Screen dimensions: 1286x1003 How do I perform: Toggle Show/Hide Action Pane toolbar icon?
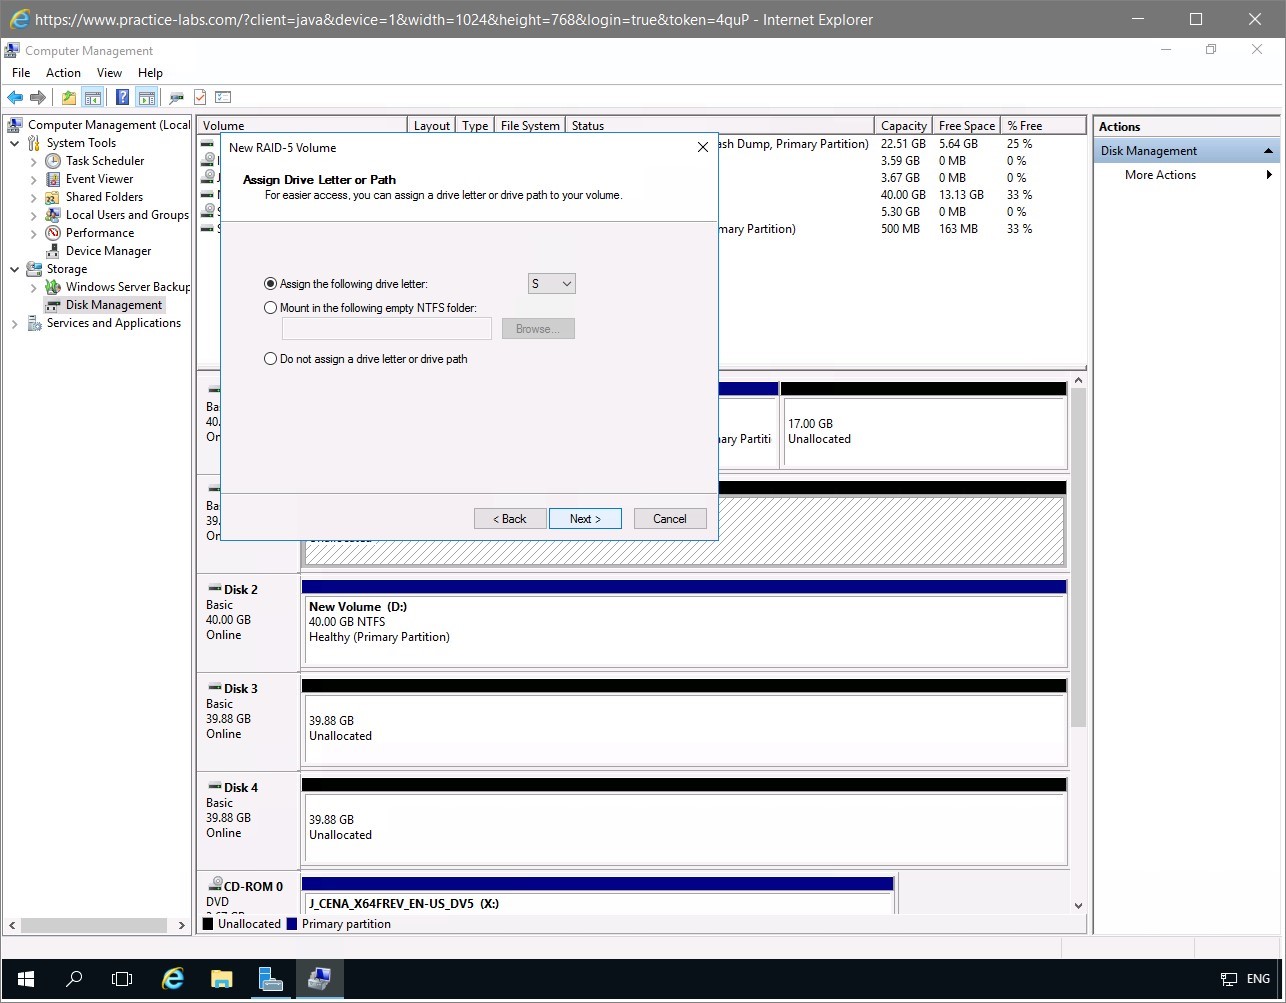(x=147, y=97)
